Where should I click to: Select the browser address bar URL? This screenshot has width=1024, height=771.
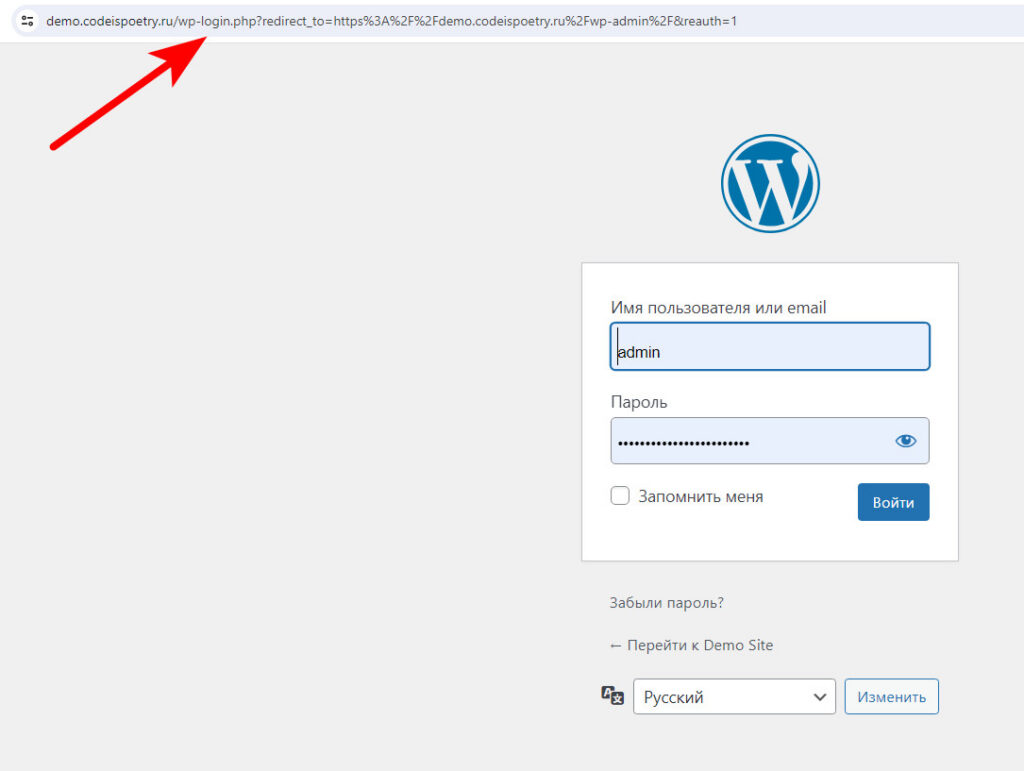tap(392, 21)
